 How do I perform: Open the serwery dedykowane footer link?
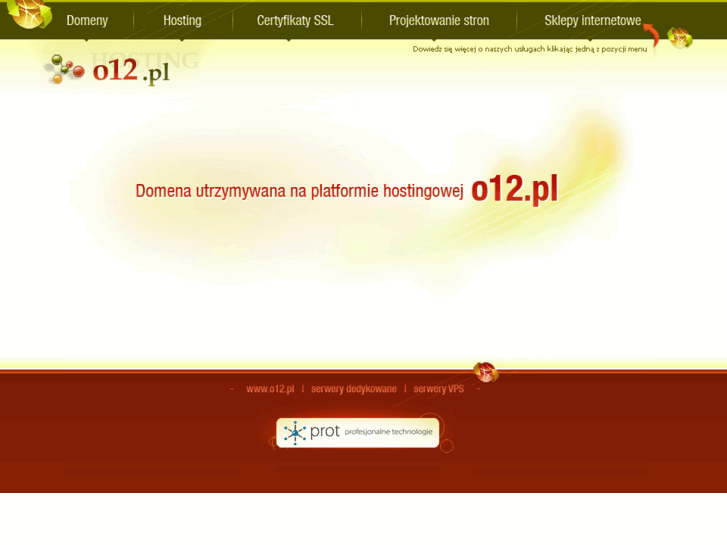click(x=354, y=389)
